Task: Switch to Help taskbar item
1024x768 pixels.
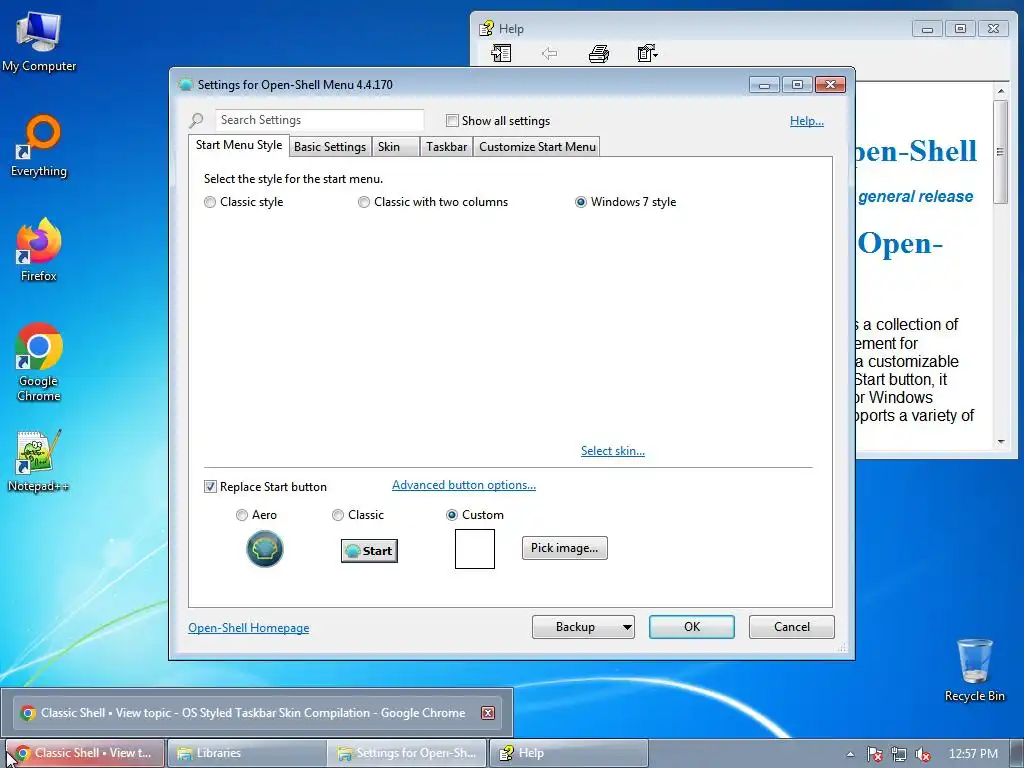Action: 568,753
